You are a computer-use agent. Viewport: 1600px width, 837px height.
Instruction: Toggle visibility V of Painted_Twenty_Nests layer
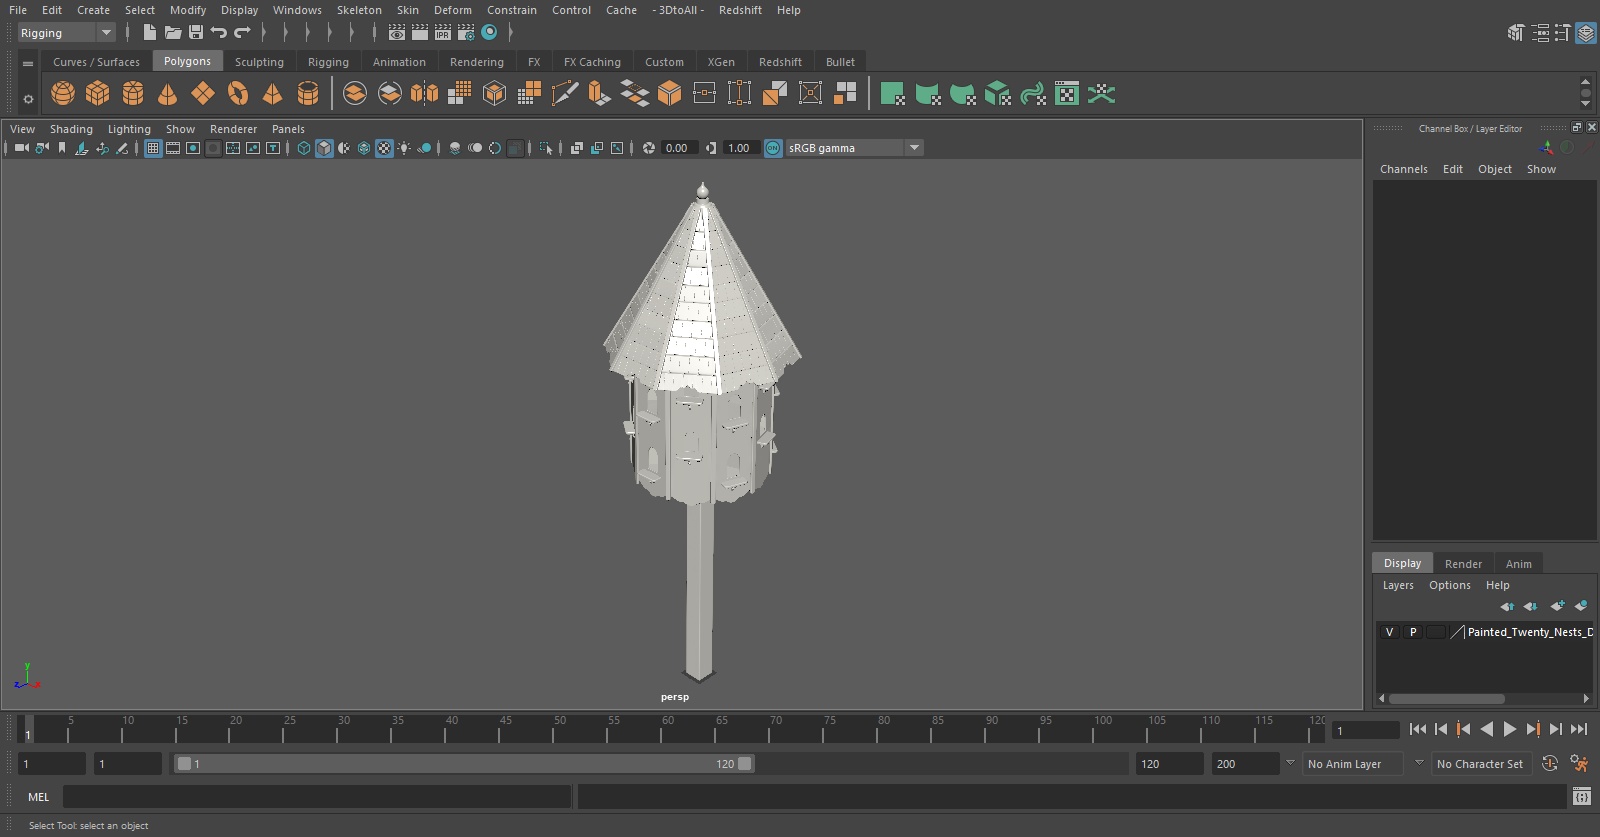[x=1389, y=632]
